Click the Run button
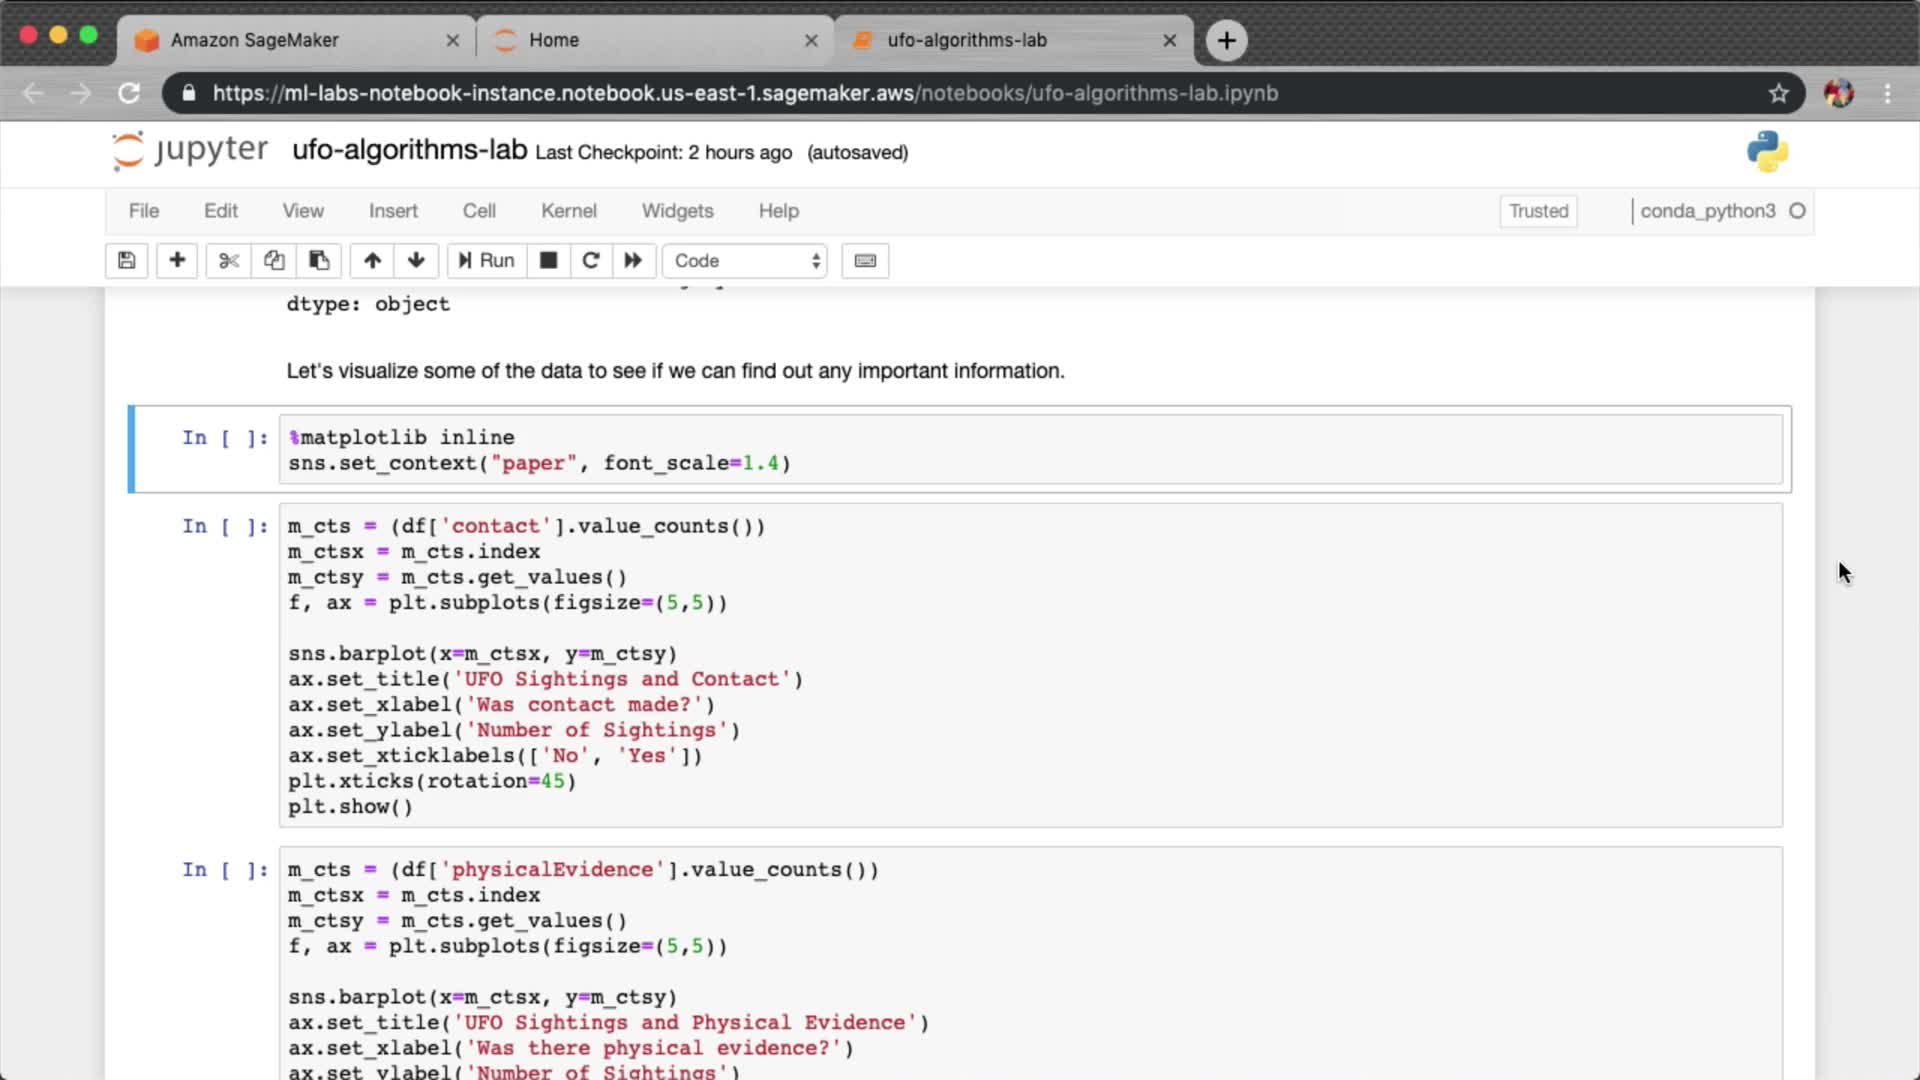Viewport: 1920px width, 1080px height. coord(487,261)
